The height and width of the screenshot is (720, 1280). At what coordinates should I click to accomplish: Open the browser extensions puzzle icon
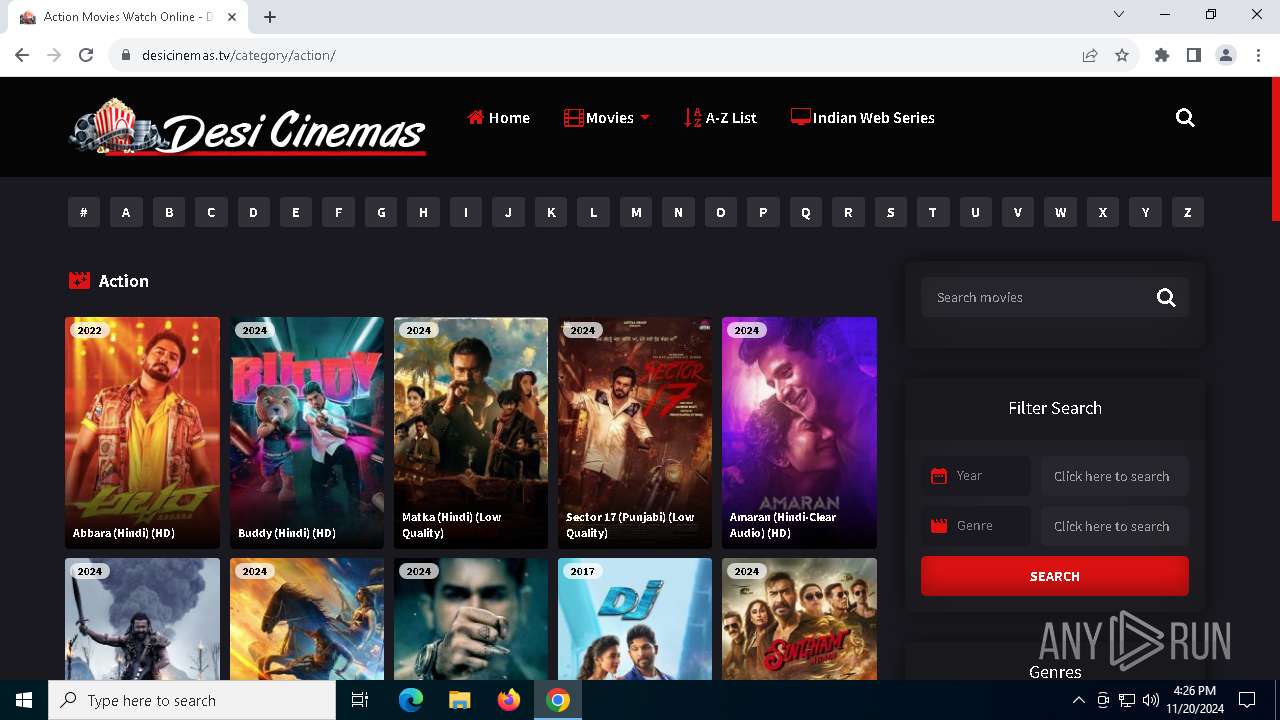pyautogui.click(x=1162, y=55)
